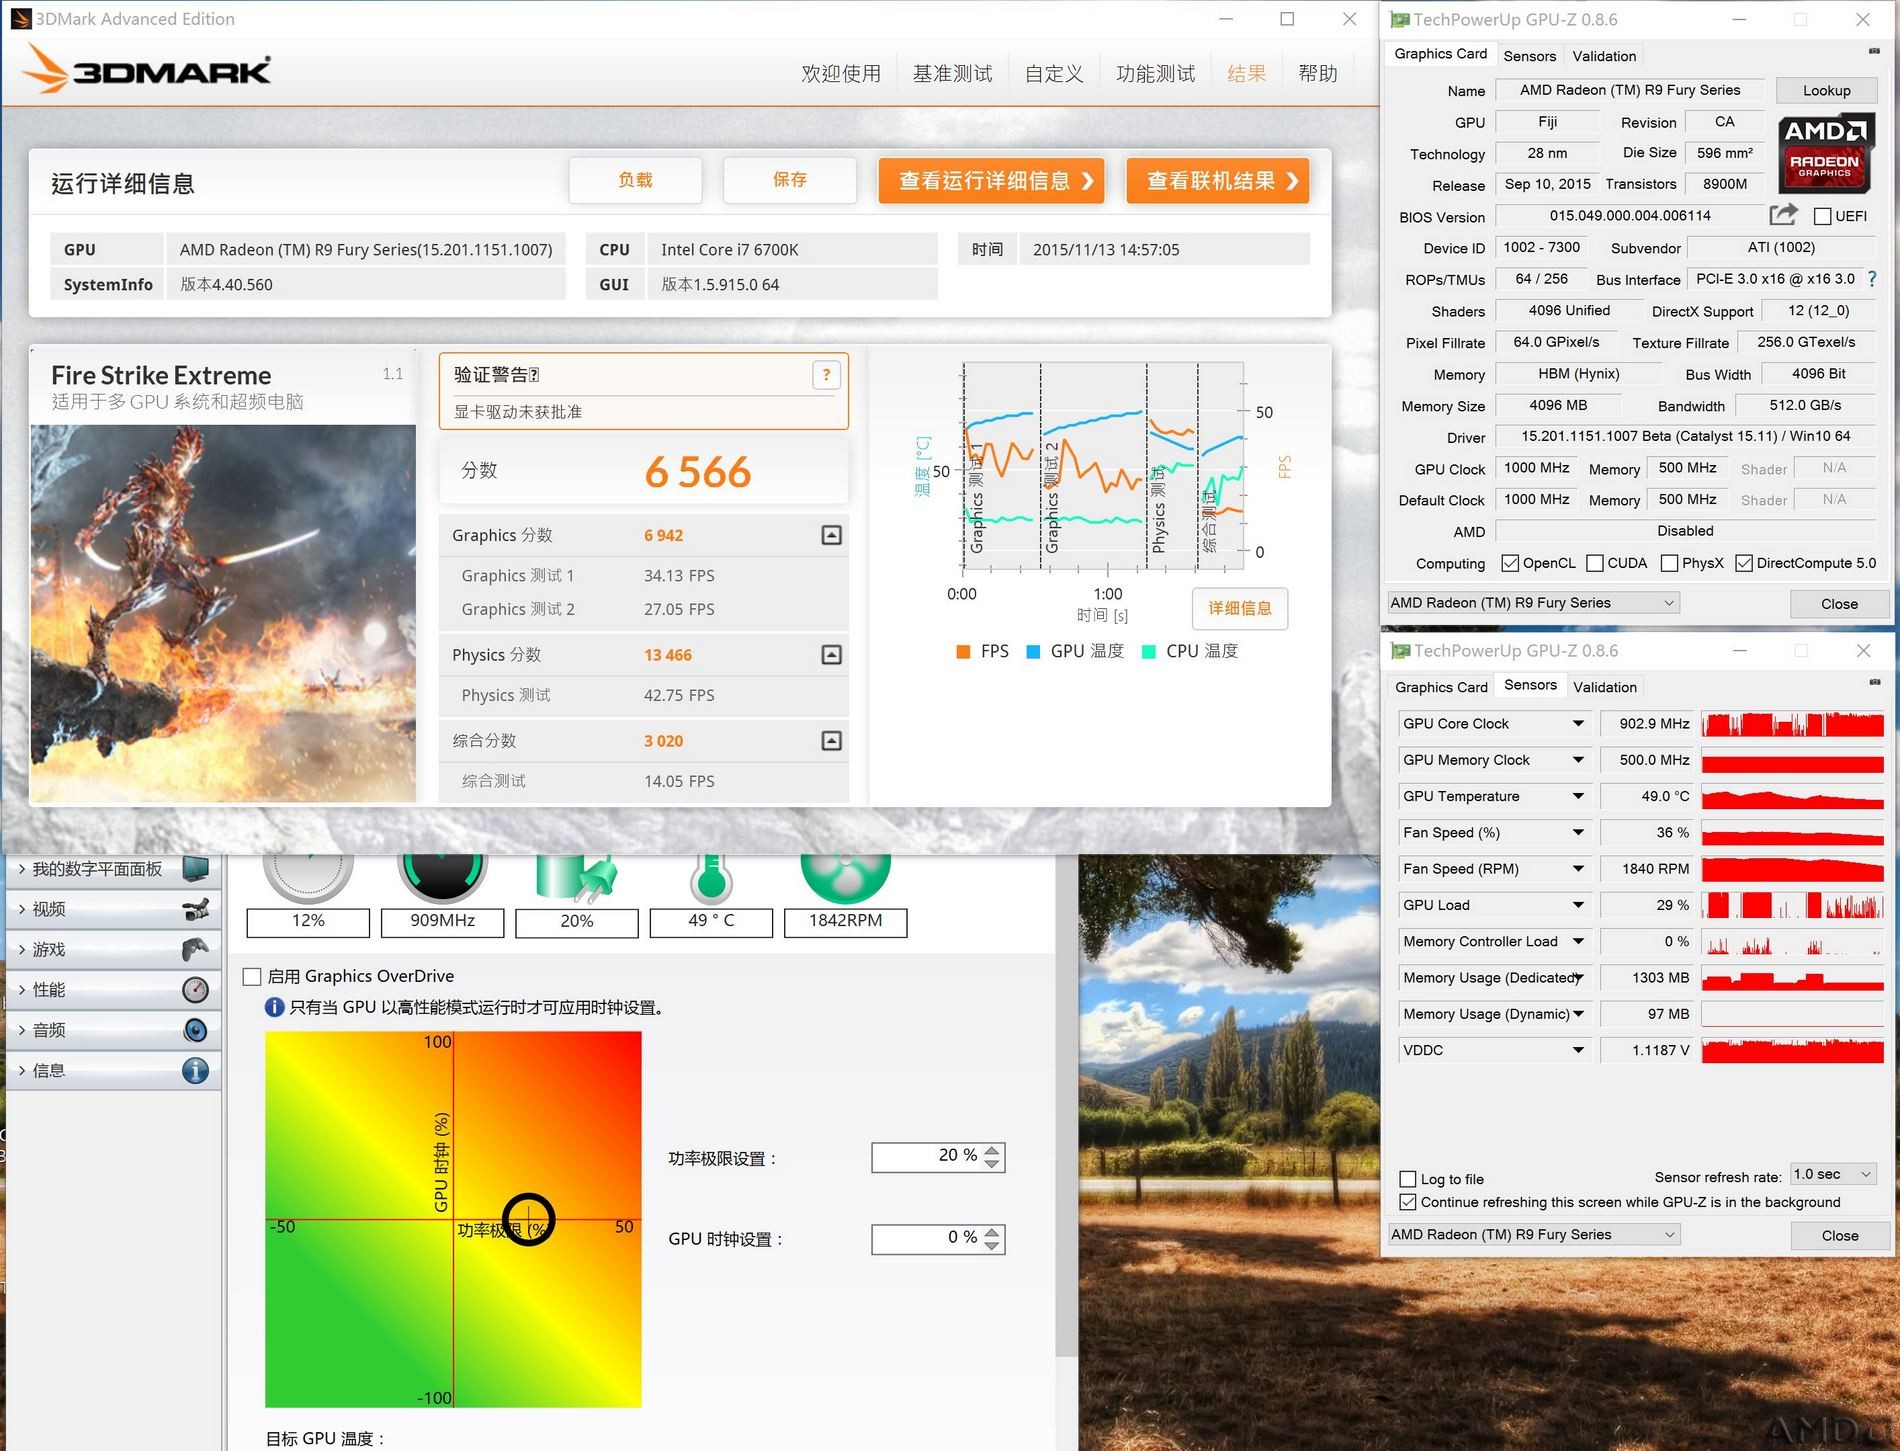Toggle the UEFI checkbox in GPU-Z
Screen dimensions: 1900x1451
click(x=1822, y=216)
